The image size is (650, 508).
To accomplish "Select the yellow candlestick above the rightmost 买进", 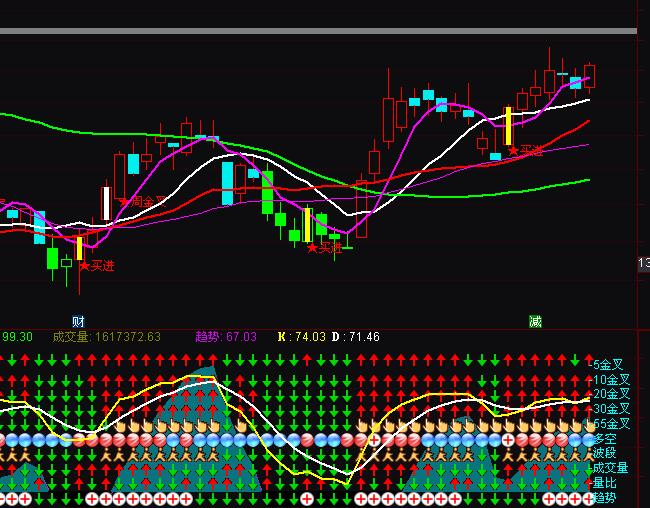I will click(x=508, y=126).
